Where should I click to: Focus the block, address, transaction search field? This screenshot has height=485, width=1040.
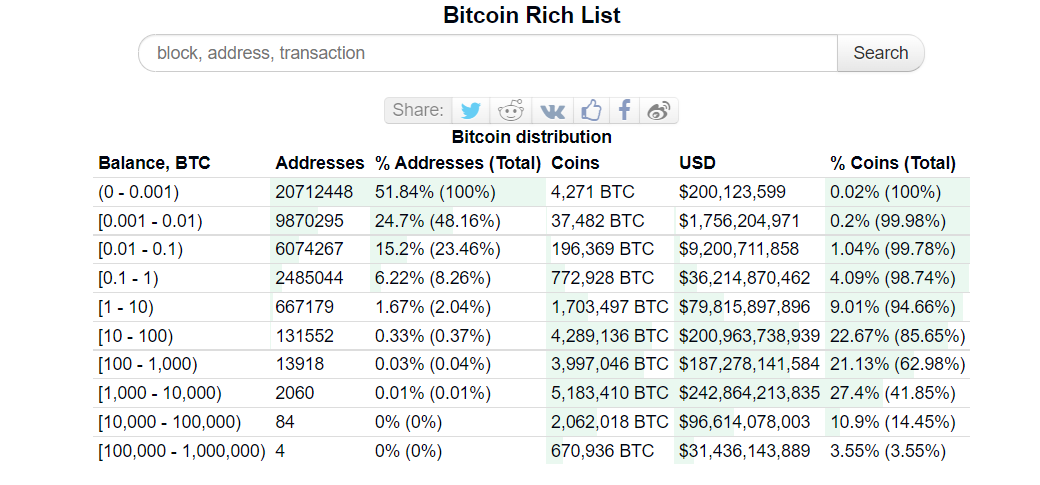(x=488, y=53)
